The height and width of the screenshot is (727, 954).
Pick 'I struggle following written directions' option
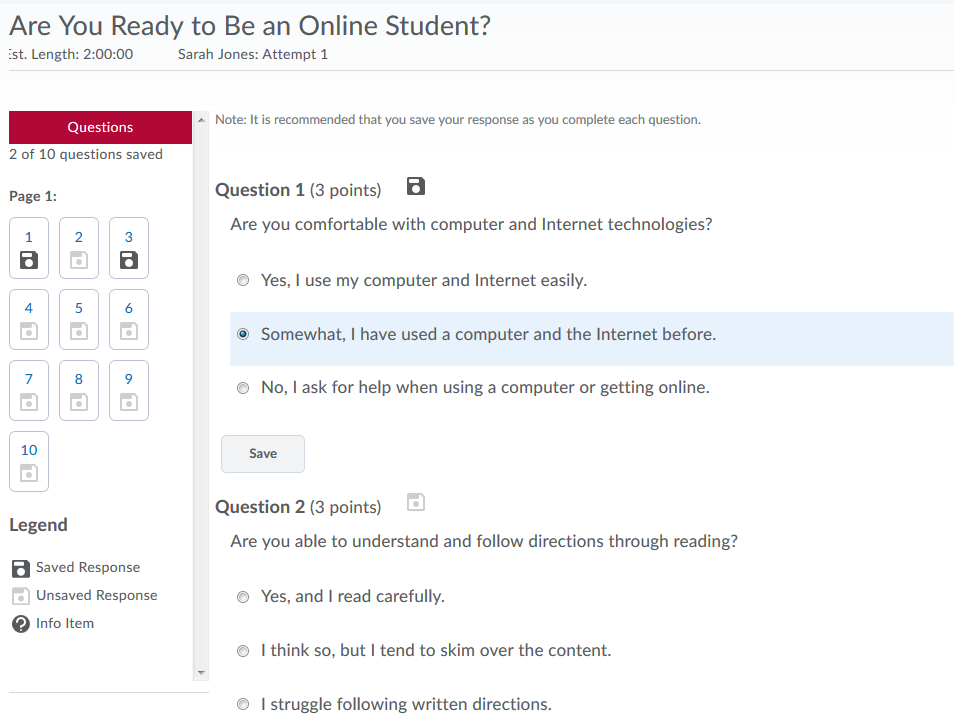pyautogui.click(x=243, y=705)
